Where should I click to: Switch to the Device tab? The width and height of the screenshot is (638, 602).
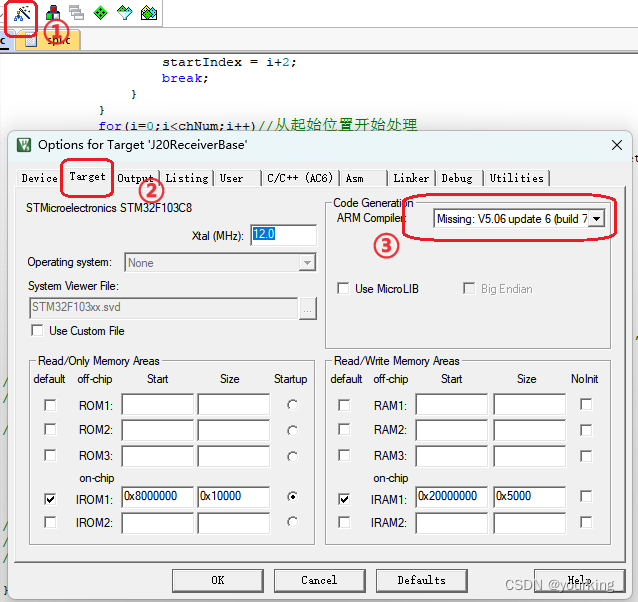tap(39, 178)
